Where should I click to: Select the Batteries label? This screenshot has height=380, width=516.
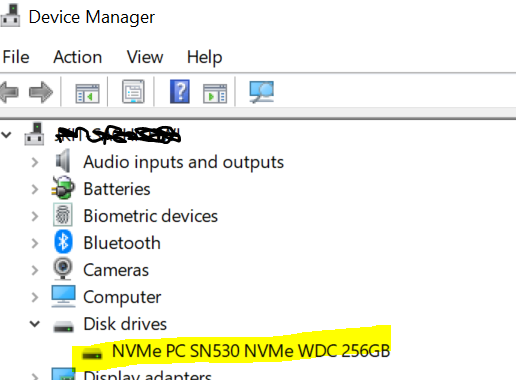tap(117, 189)
